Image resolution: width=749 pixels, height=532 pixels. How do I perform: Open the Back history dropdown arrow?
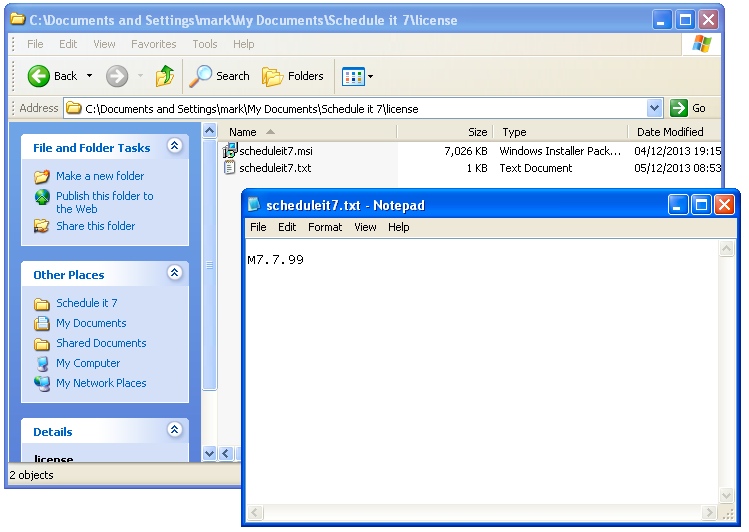(x=89, y=76)
